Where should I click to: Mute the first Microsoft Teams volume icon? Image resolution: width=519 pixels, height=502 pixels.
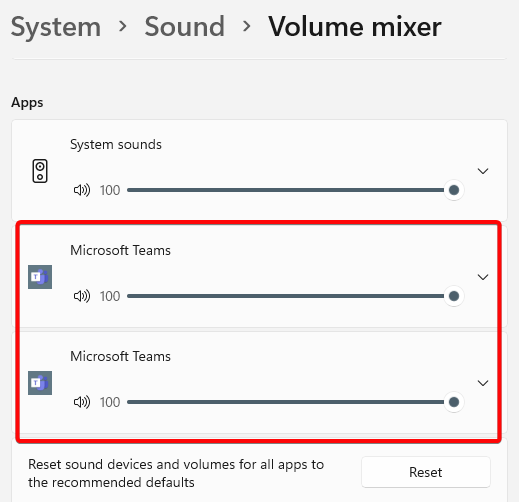(82, 296)
